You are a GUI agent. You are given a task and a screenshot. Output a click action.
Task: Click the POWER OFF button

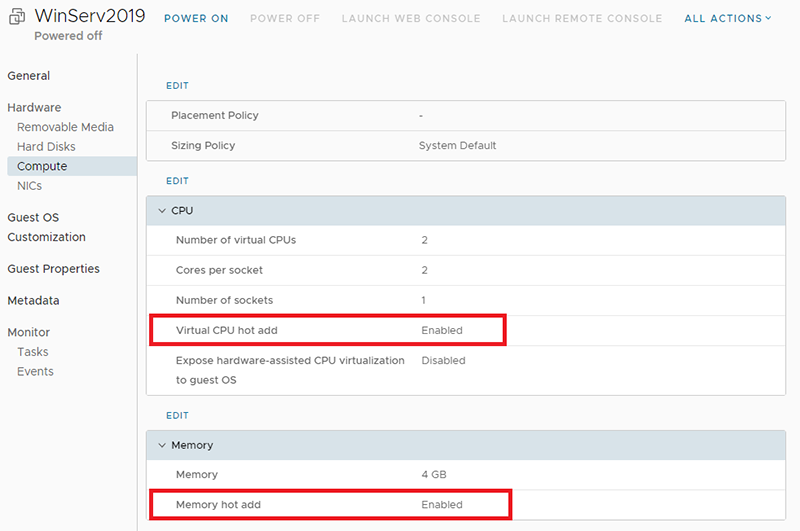click(285, 18)
